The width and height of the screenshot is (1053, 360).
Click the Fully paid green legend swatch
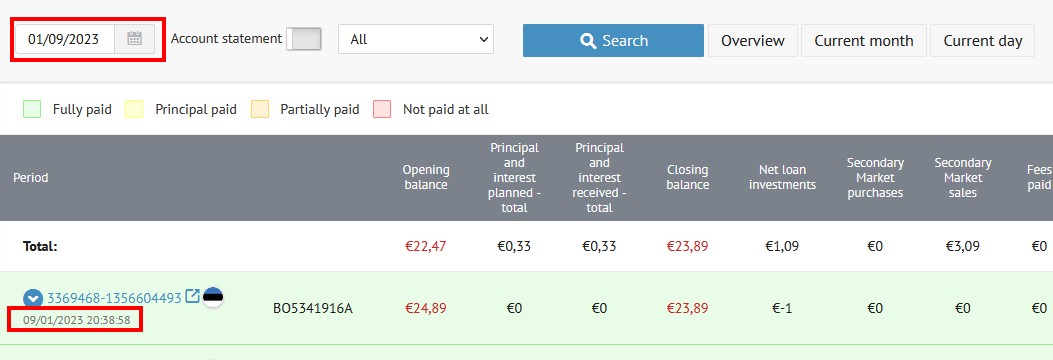[x=32, y=109]
